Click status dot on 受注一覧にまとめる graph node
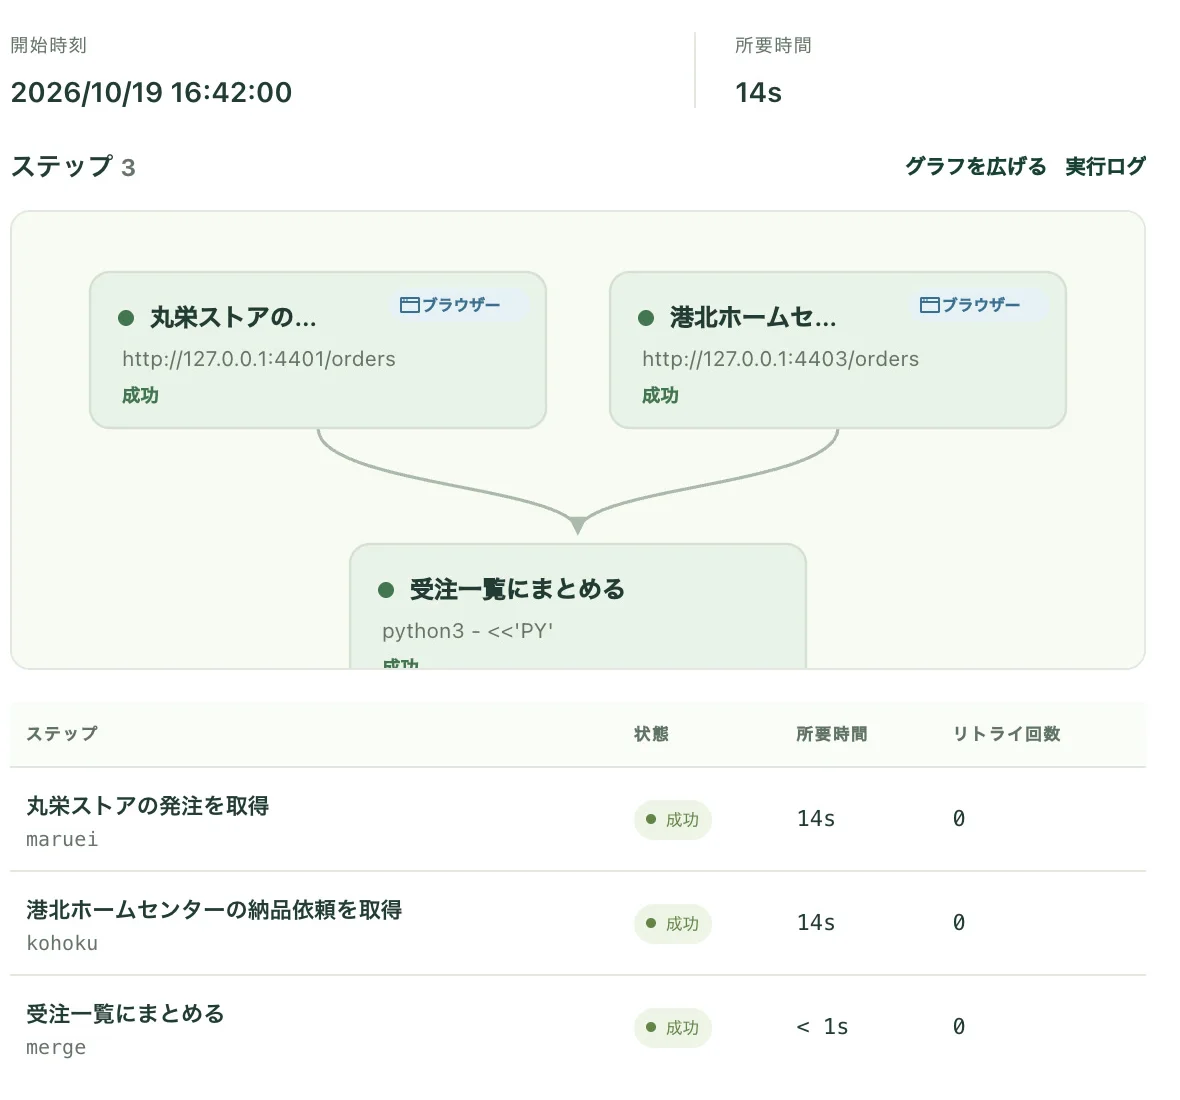Image resolution: width=1180 pixels, height=1100 pixels. [x=386, y=590]
